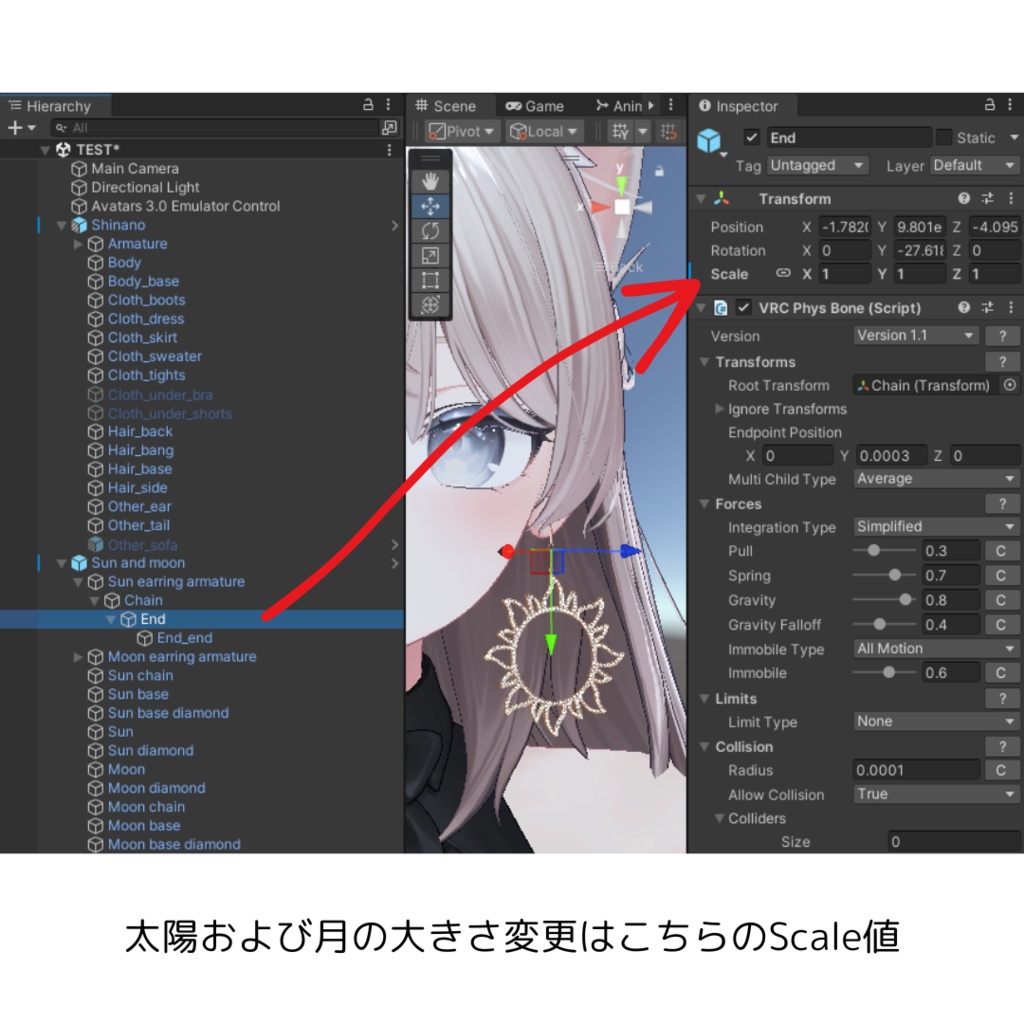Select Sun base diamond in Hierarchy
1024x1024 pixels.
[x=168, y=712]
